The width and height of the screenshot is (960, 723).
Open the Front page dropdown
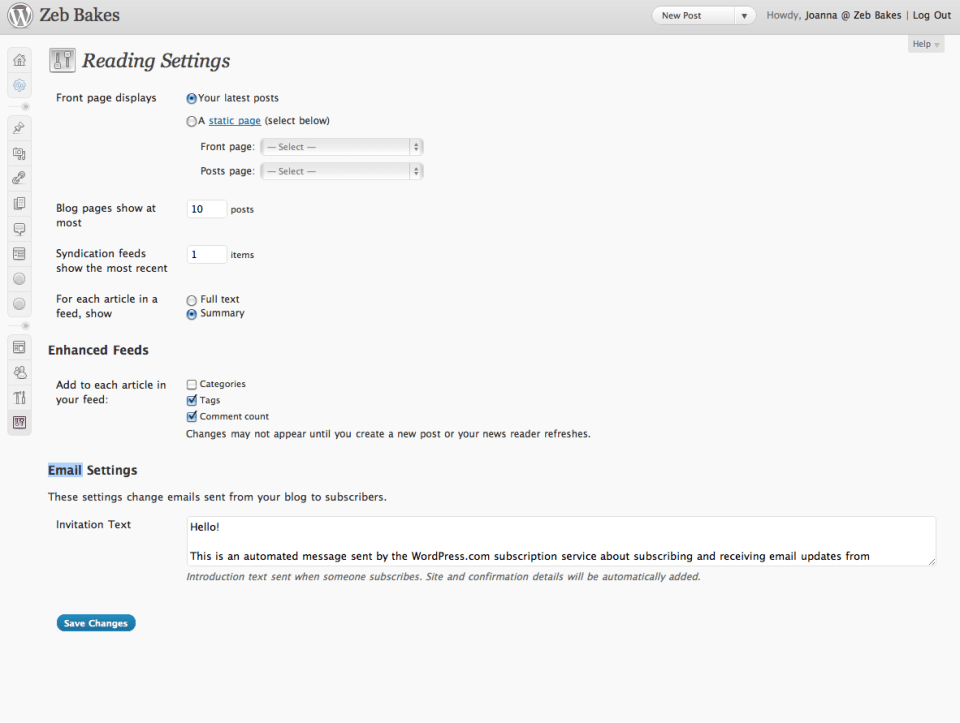click(341, 147)
